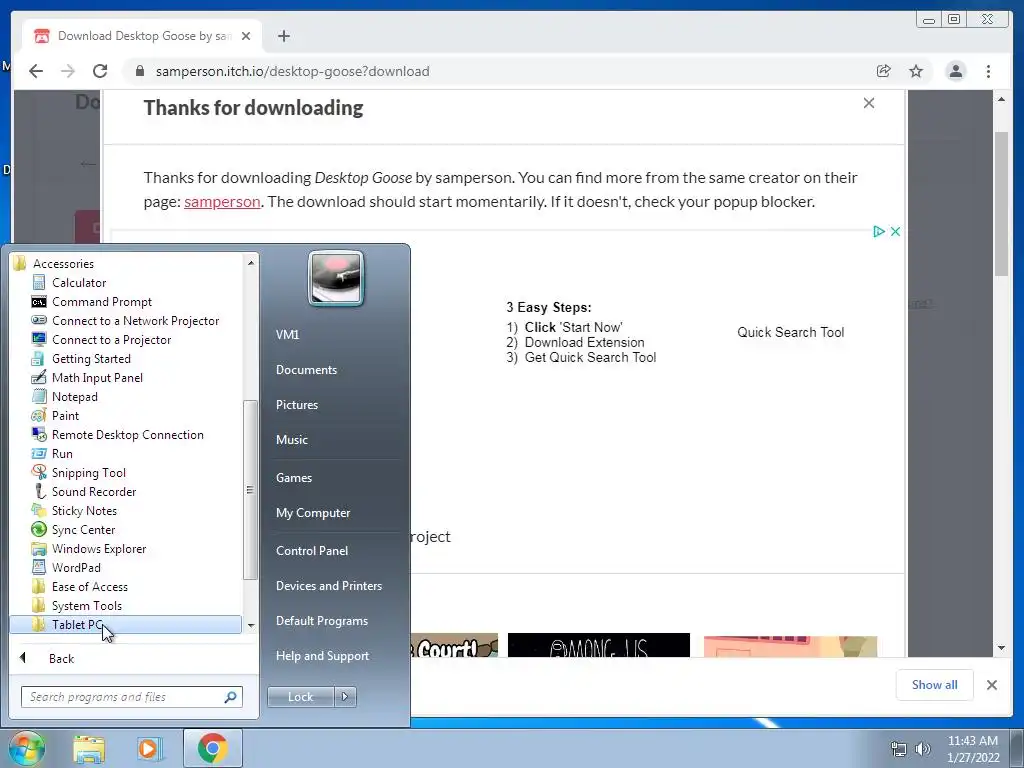Close the advertisement with the X icon
Image resolution: width=1024 pixels, height=768 pixels.
pyautogui.click(x=895, y=231)
